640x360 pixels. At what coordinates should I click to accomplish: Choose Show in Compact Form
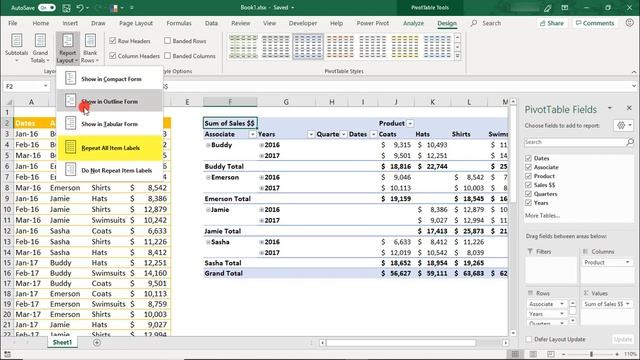(x=109, y=79)
